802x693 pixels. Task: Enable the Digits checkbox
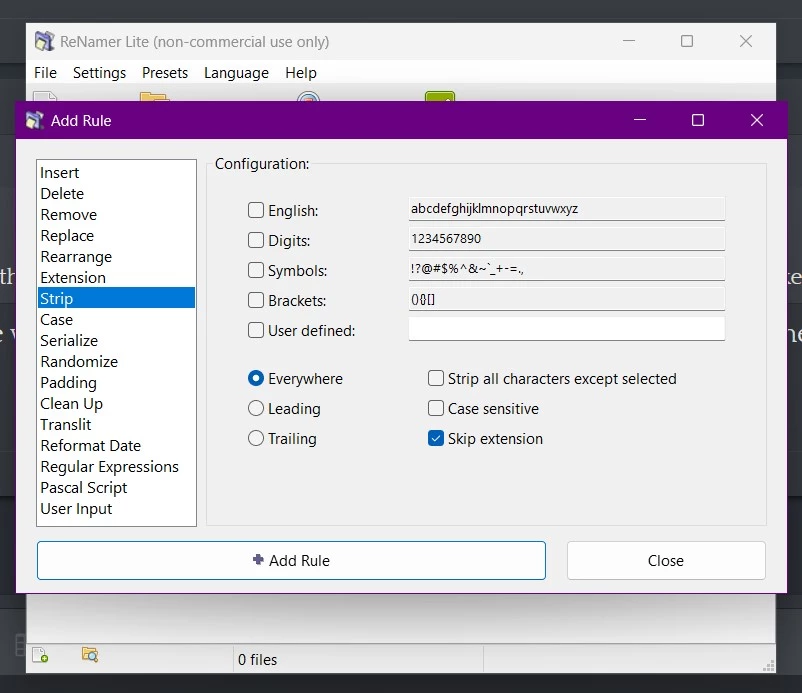(x=256, y=240)
